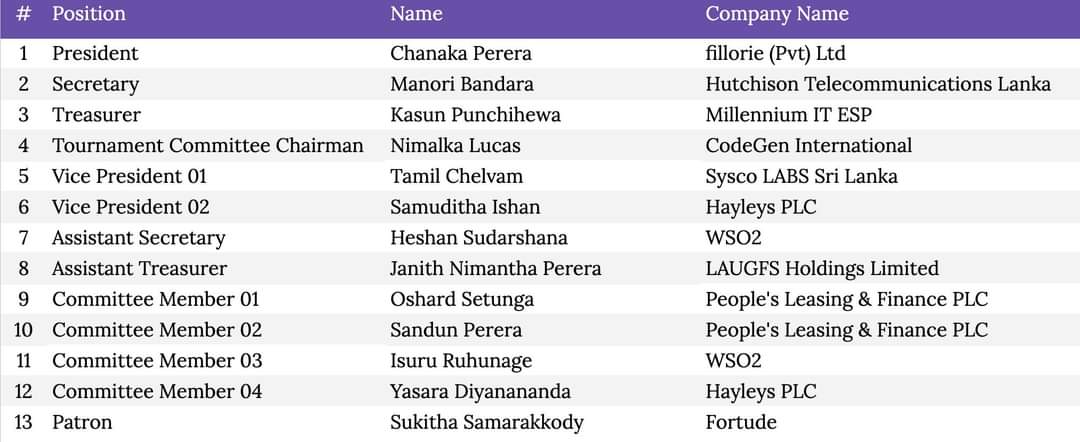The image size is (1080, 442).
Task: Click the Position column header
Action: tap(89, 14)
